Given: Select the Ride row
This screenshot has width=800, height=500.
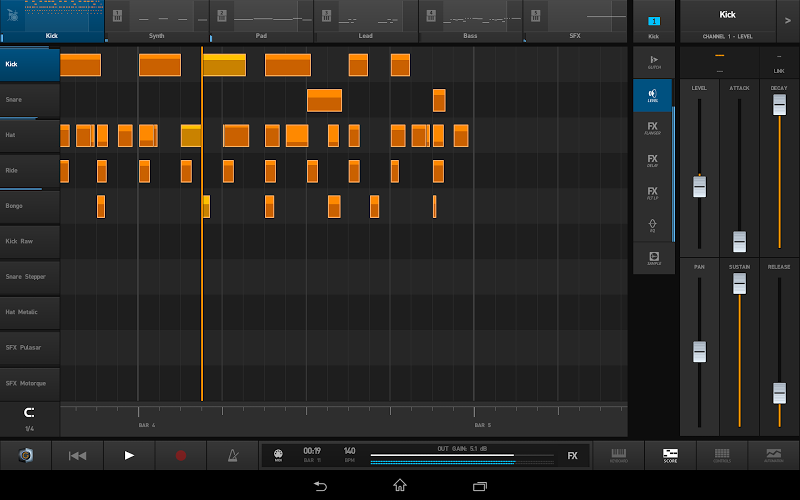Looking at the screenshot, I should [x=30, y=170].
